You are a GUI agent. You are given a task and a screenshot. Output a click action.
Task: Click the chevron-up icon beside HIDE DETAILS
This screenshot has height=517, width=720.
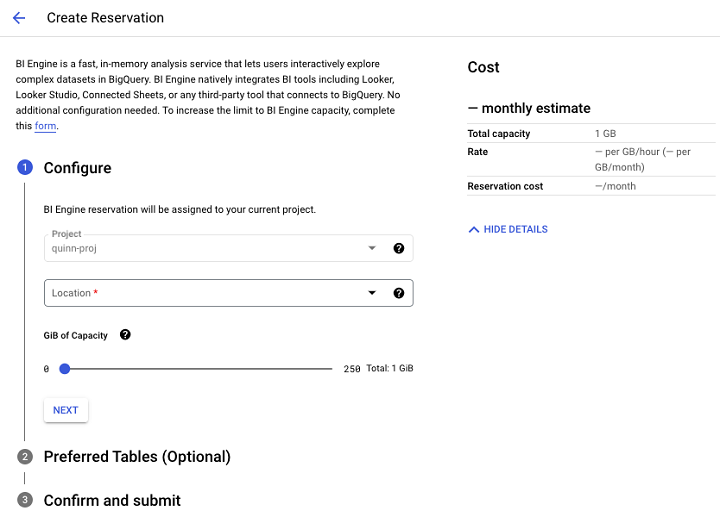(x=474, y=230)
